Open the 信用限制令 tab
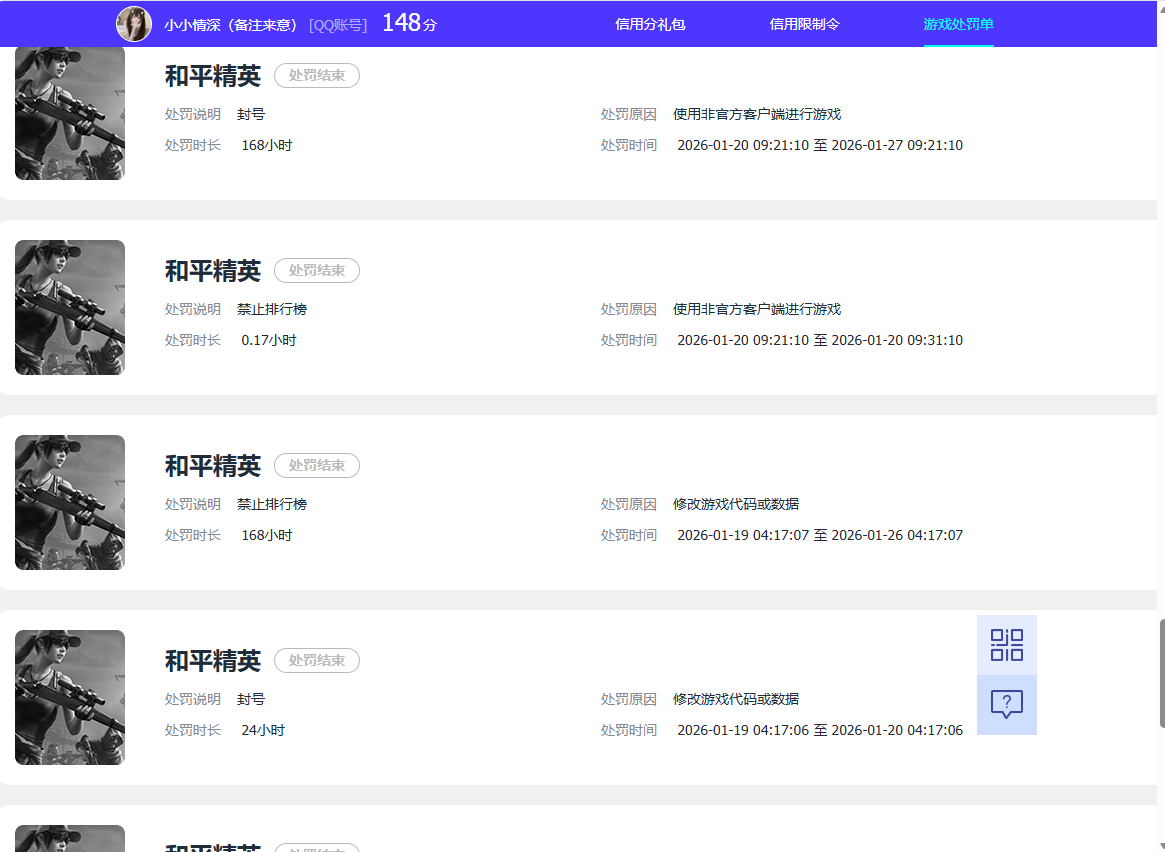Screen dimensions: 1165x852 pyautogui.click(x=804, y=24)
